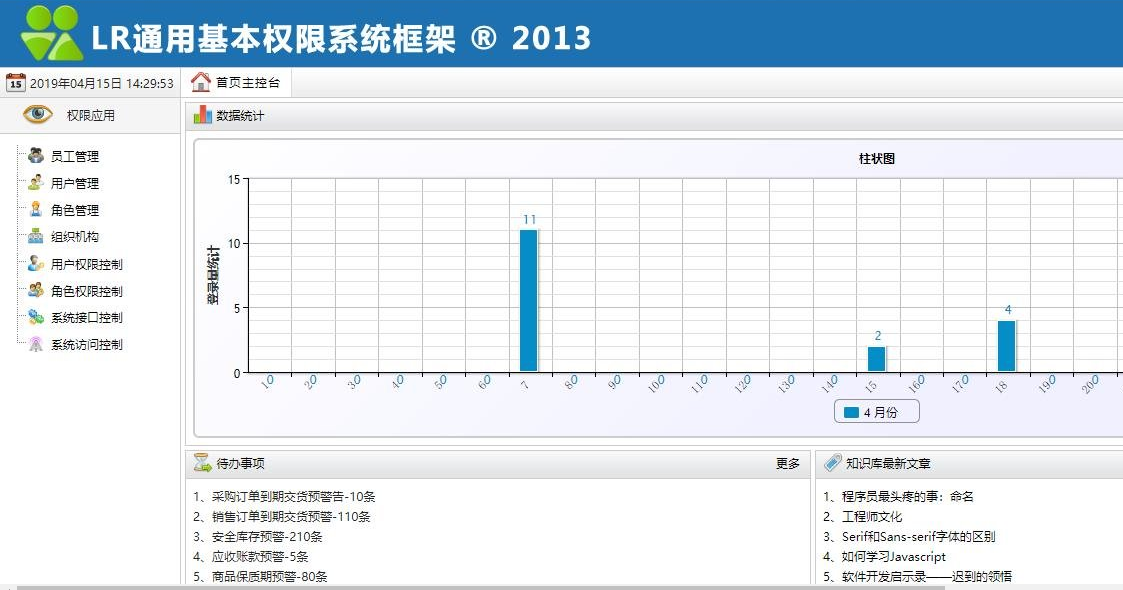Open 用户权限控制 in the sidebar
This screenshot has width=1123, height=590.
(x=87, y=264)
